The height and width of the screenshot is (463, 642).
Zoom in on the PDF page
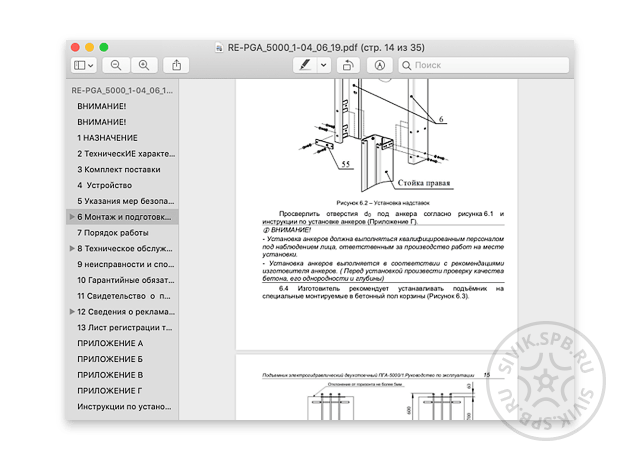[x=144, y=65]
